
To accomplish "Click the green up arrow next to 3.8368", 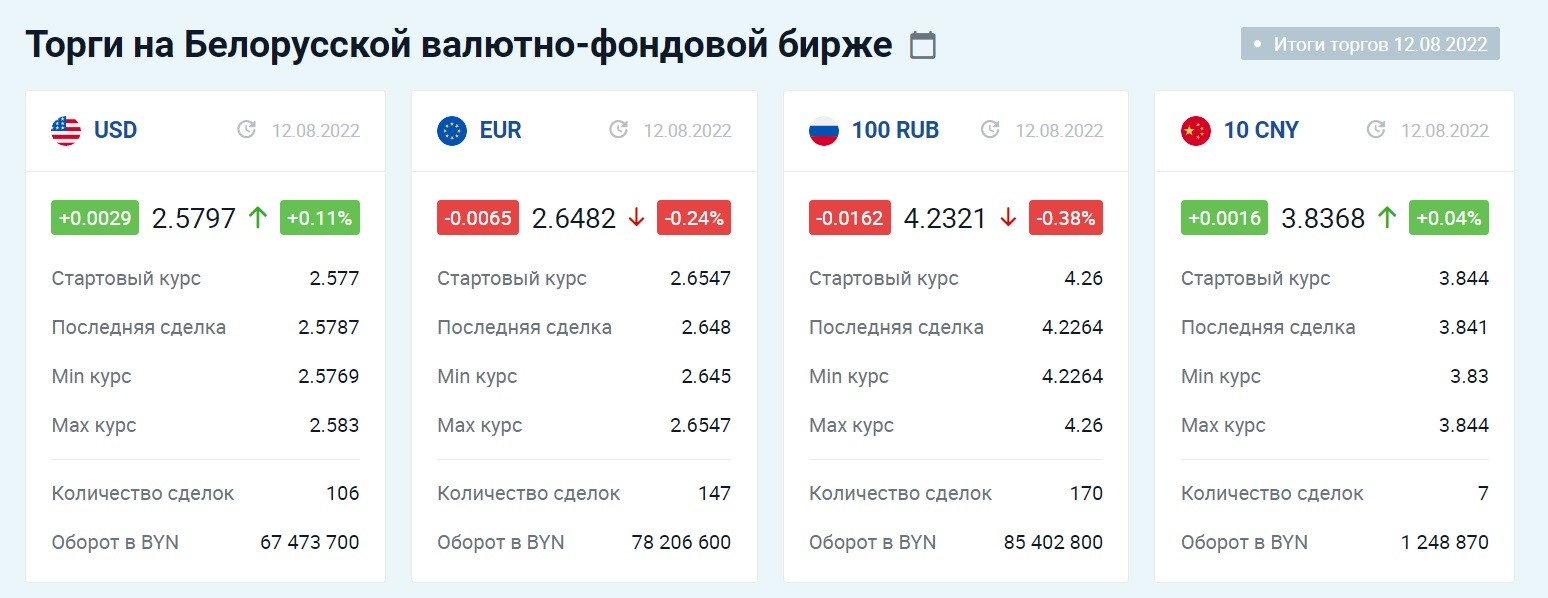I will tap(1387, 218).
